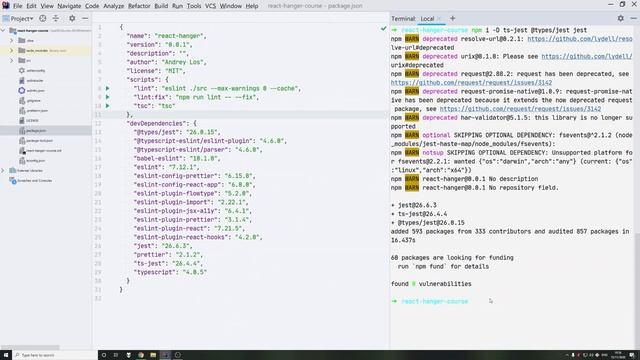This screenshot has width=640, height=360.
Task: Run the "tsc" script gutter icon
Action: 107,106
